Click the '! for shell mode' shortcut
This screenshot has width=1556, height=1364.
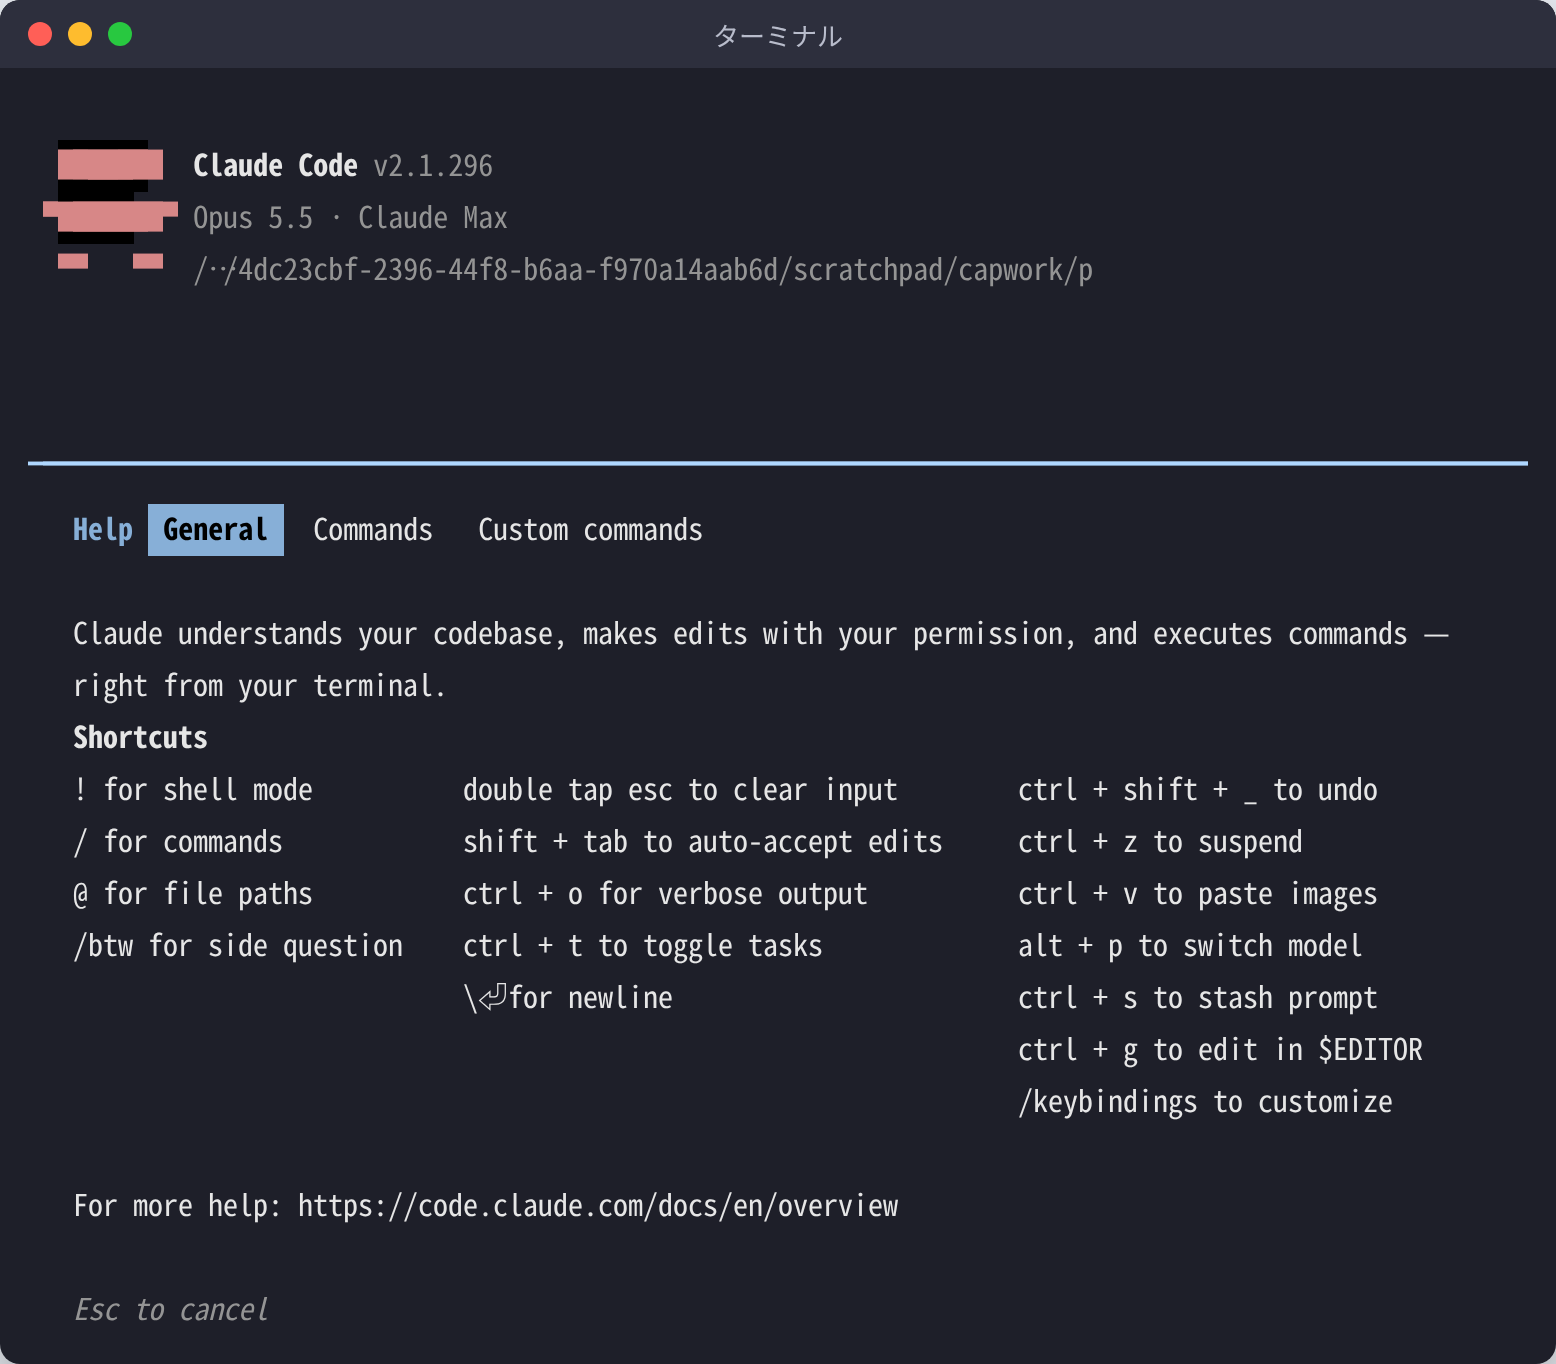coord(193,790)
